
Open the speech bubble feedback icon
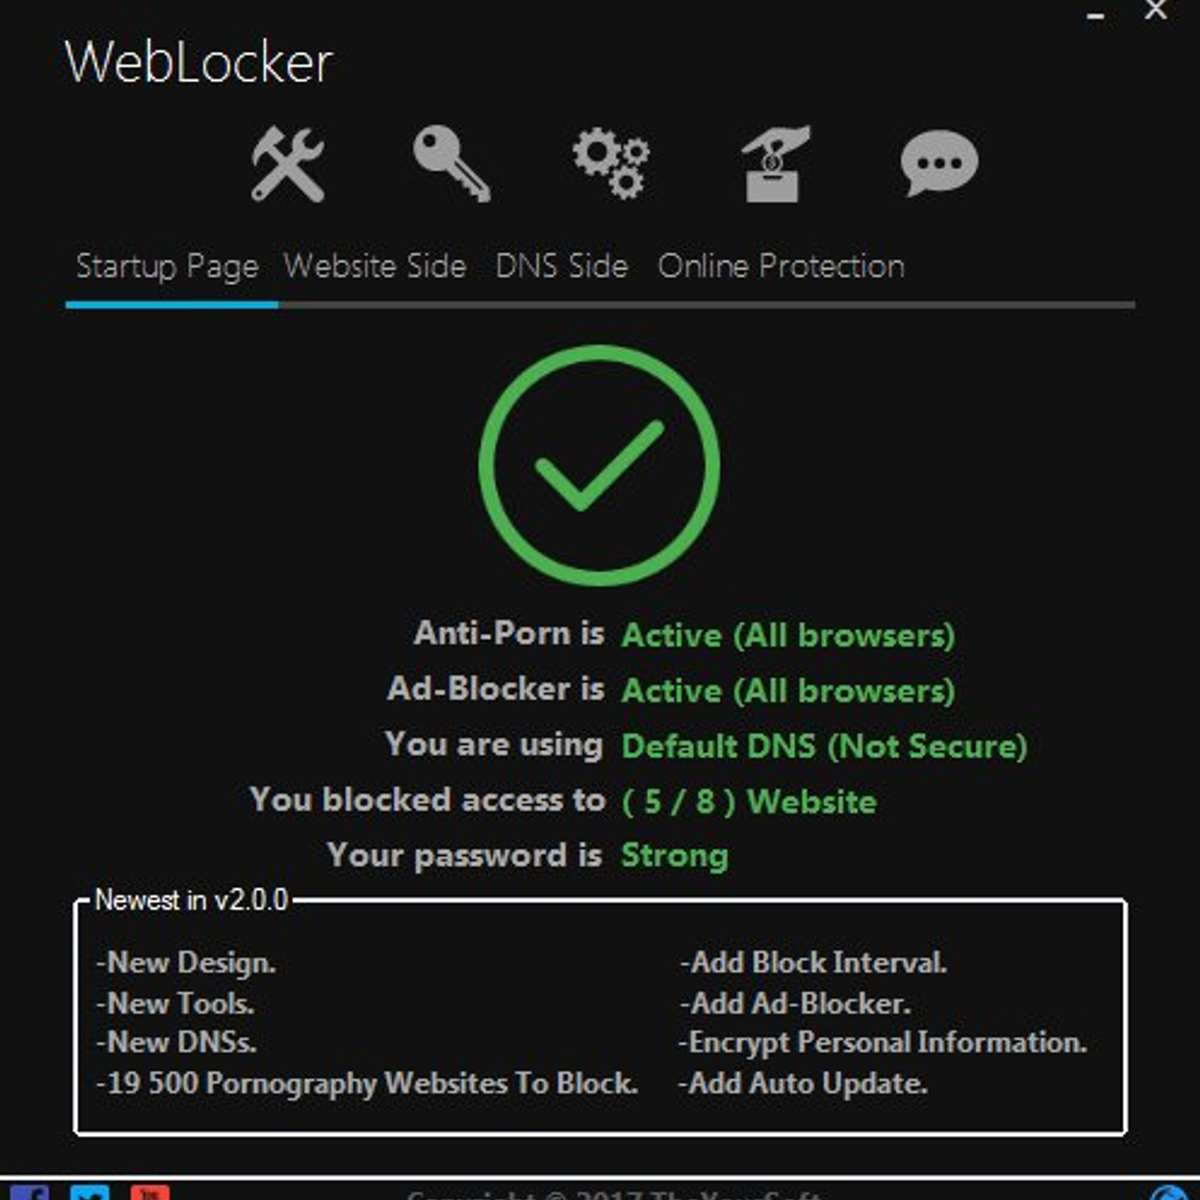click(939, 164)
